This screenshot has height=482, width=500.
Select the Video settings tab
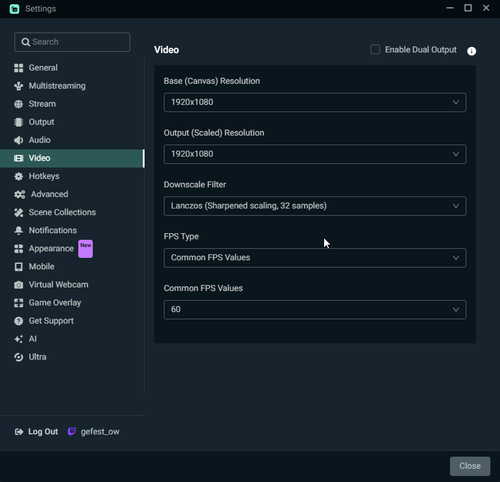72,158
